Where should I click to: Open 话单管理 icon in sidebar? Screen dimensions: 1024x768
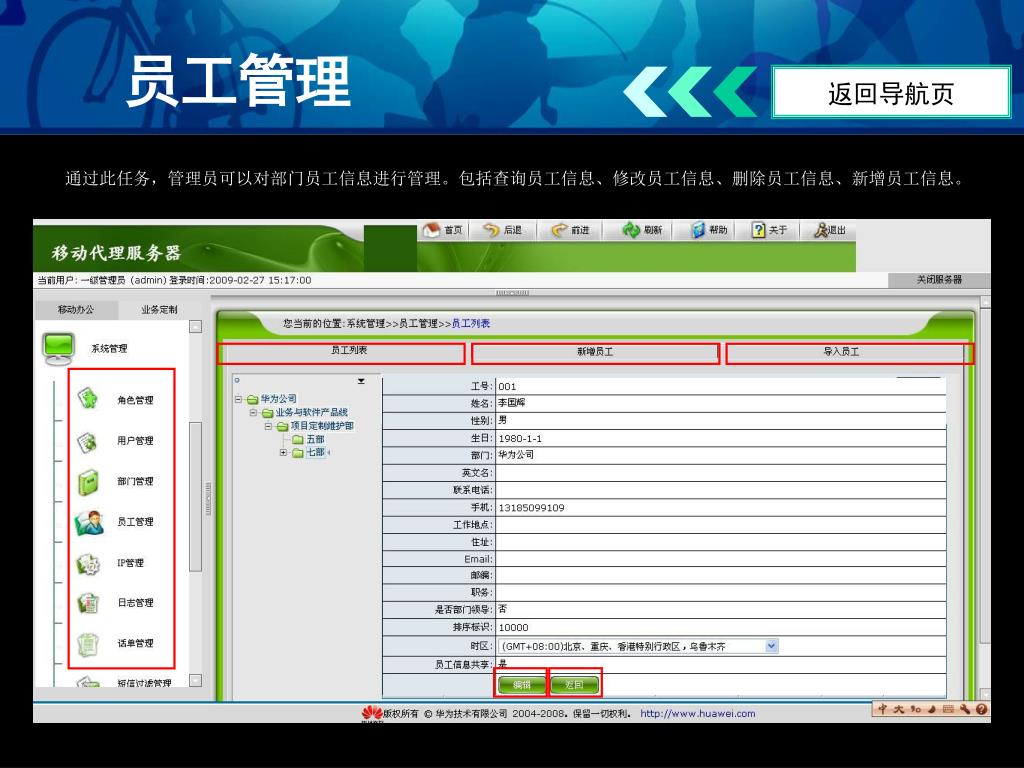[x=88, y=645]
